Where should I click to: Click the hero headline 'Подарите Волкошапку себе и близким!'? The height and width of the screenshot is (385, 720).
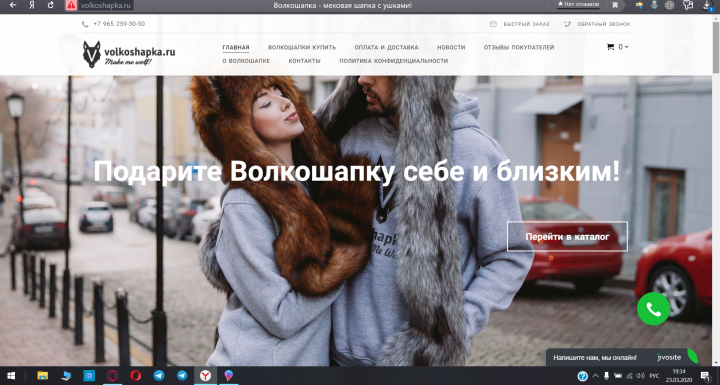coord(356,172)
